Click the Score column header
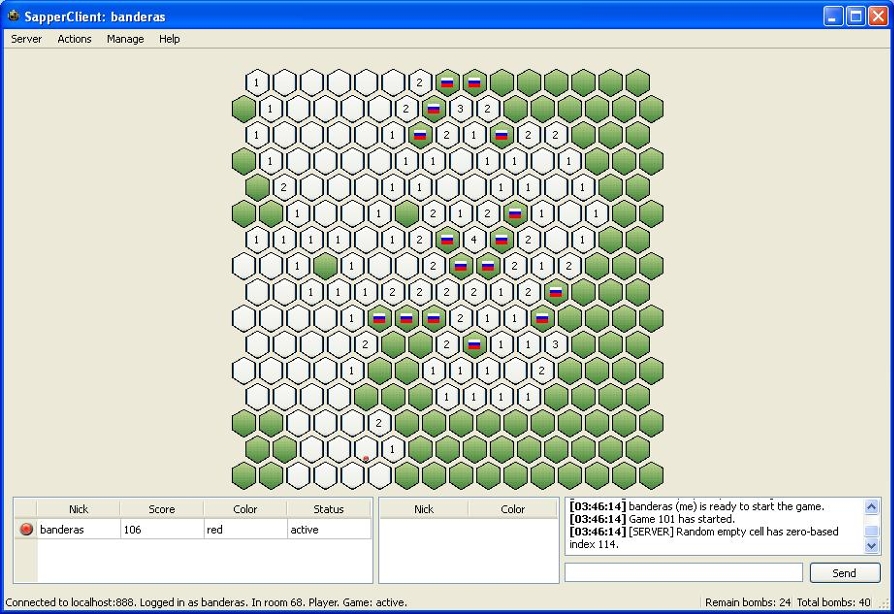Image resolution: width=894 pixels, height=614 pixels. [x=161, y=509]
